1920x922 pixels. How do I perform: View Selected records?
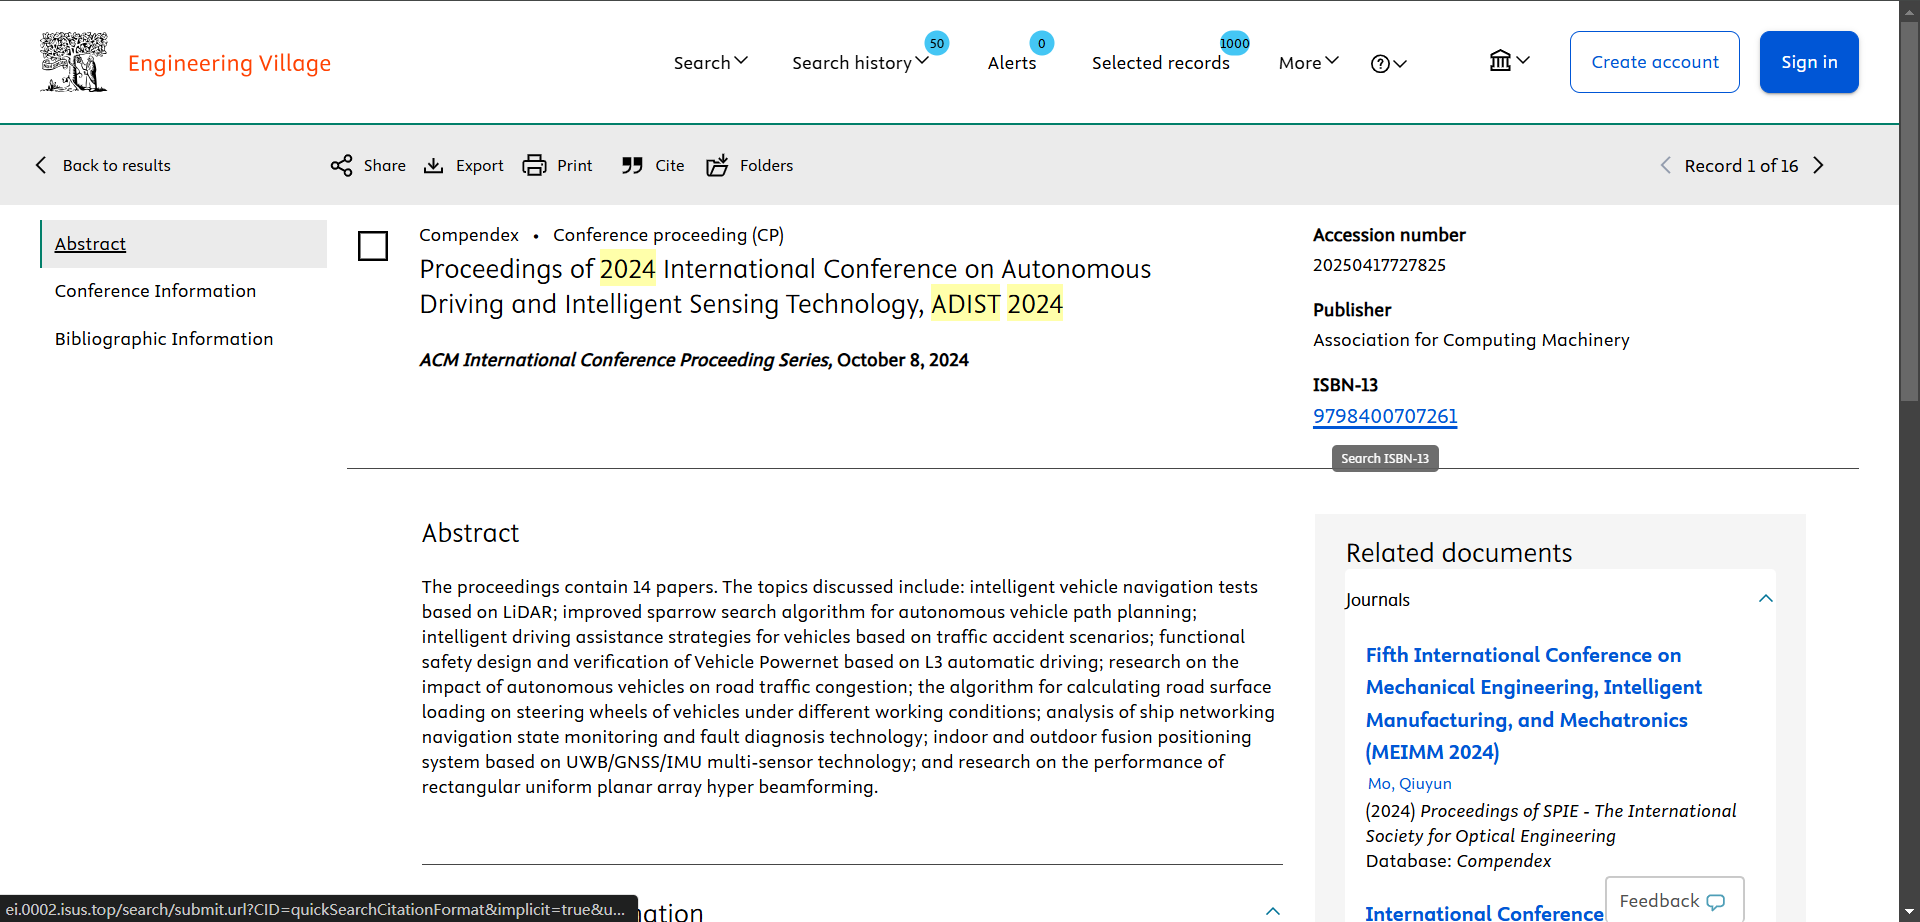click(x=1160, y=62)
